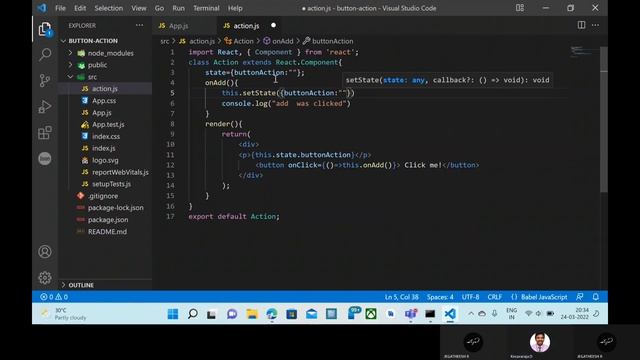Open the Xbox app from the taskbar
The height and width of the screenshot is (360, 640).
[x=371, y=313]
